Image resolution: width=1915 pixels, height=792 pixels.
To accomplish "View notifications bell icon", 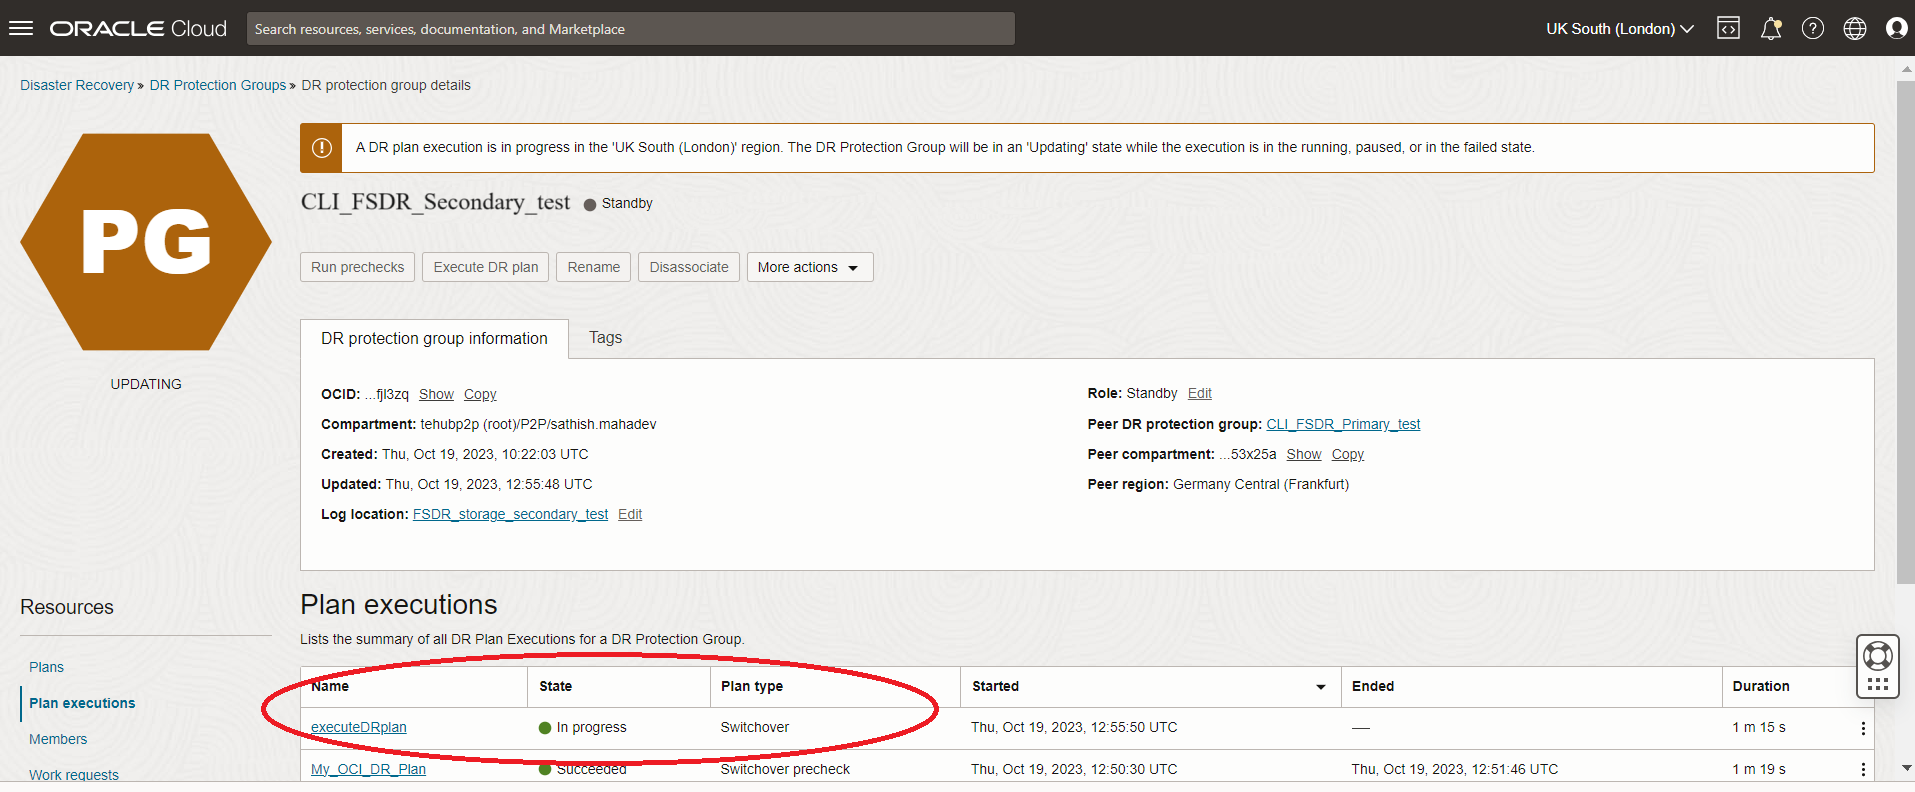I will point(1771,28).
